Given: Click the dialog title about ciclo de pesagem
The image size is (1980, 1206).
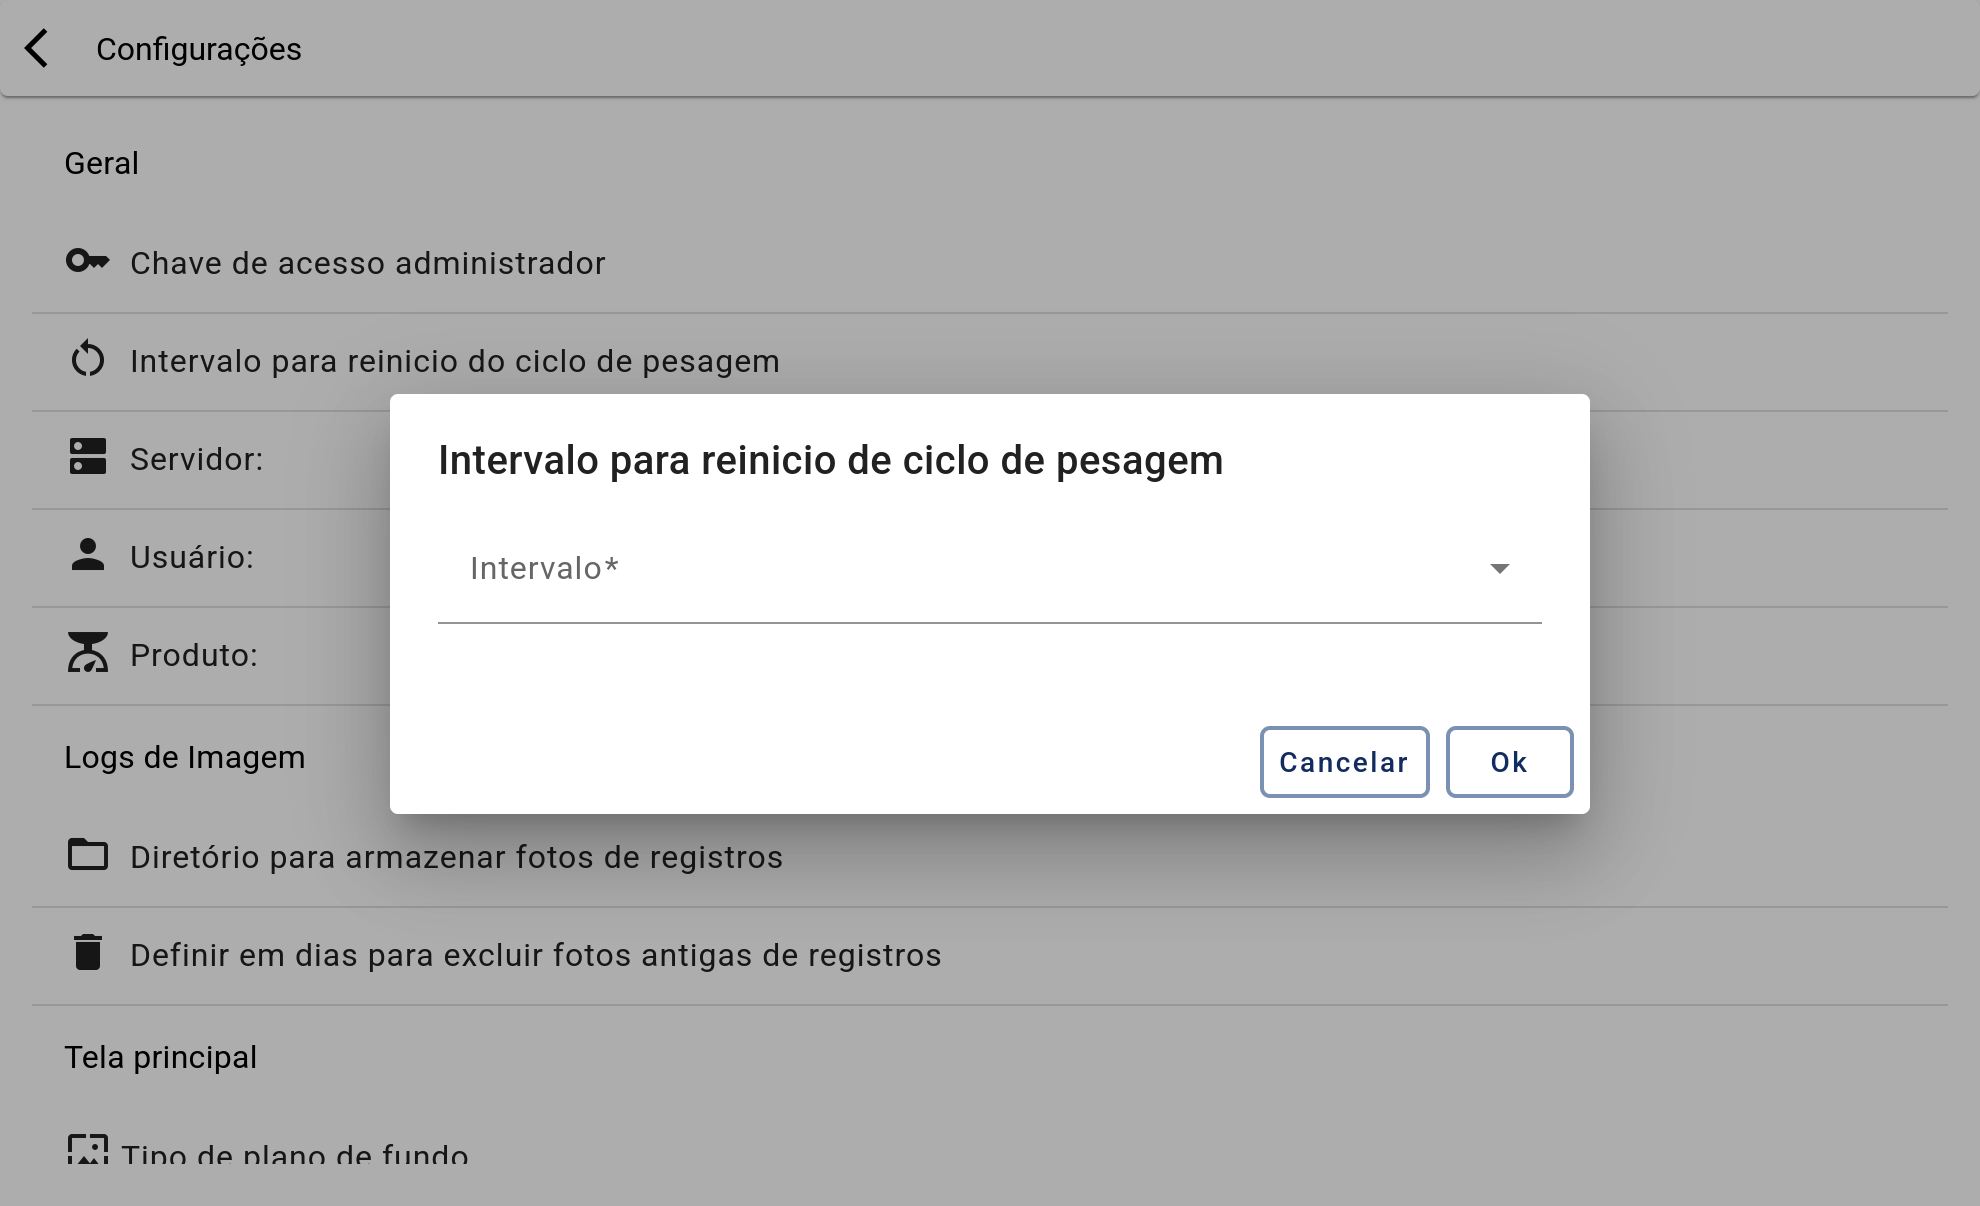Looking at the screenshot, I should [830, 460].
